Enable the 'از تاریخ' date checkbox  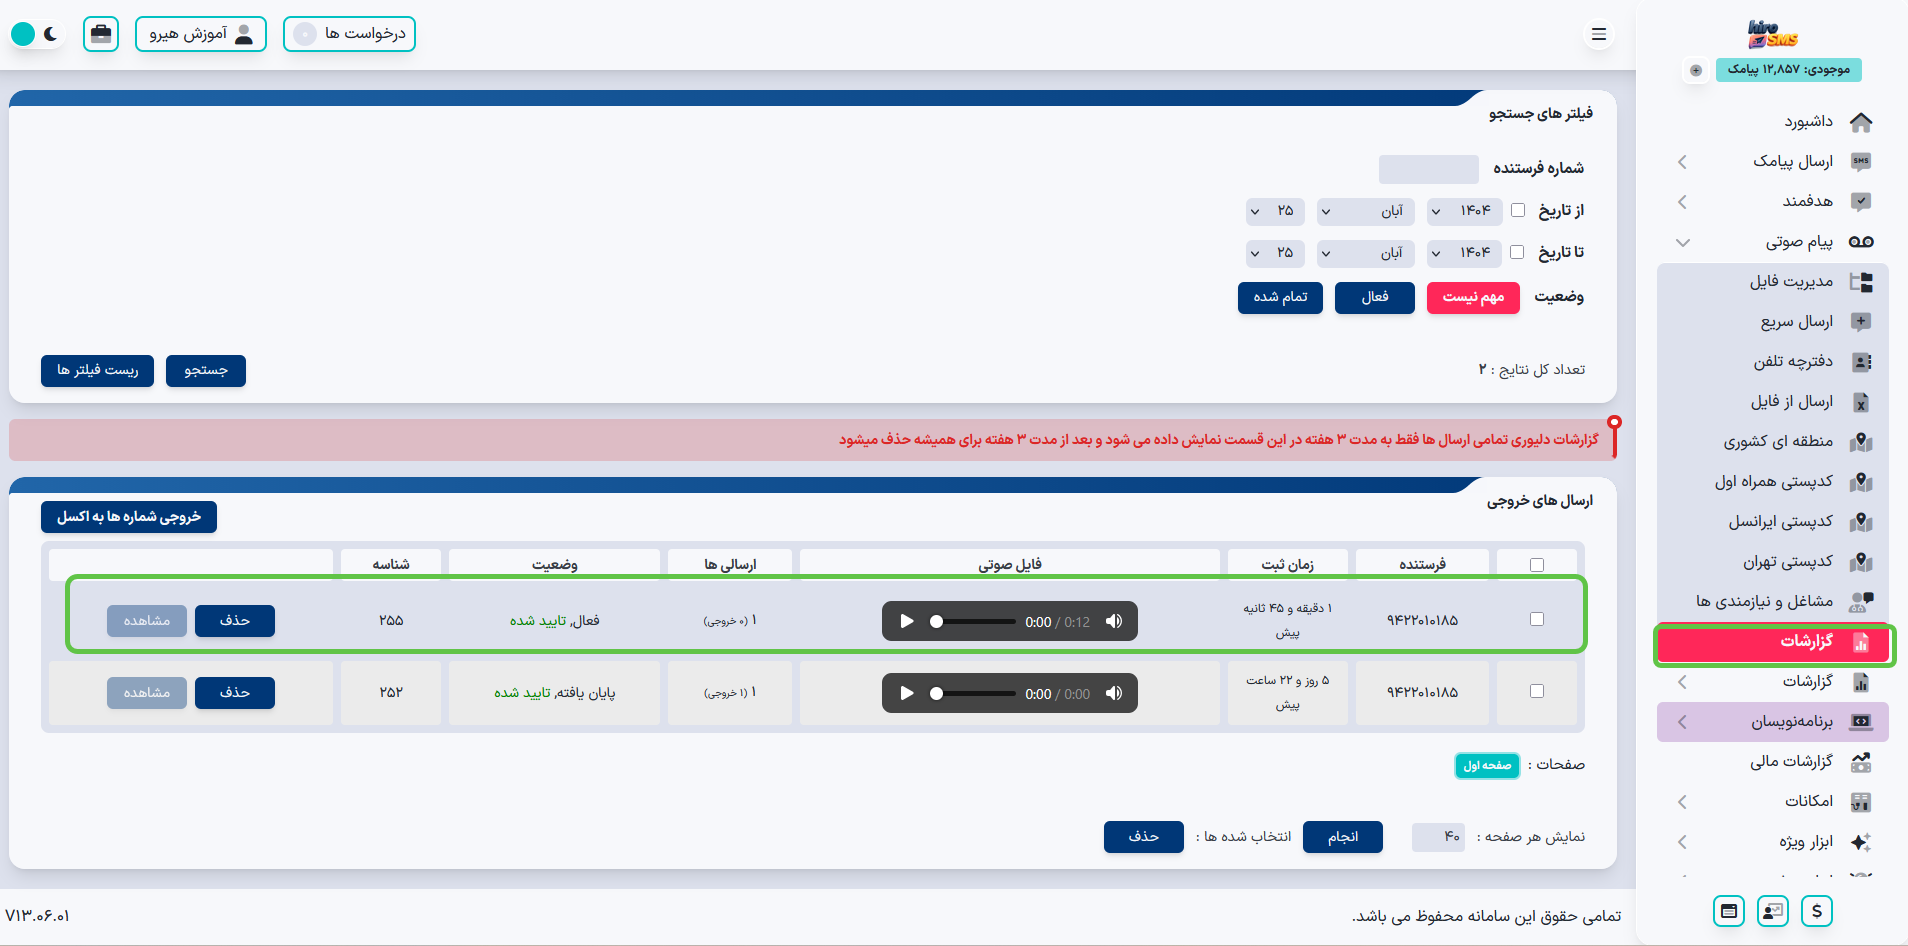click(x=1518, y=210)
